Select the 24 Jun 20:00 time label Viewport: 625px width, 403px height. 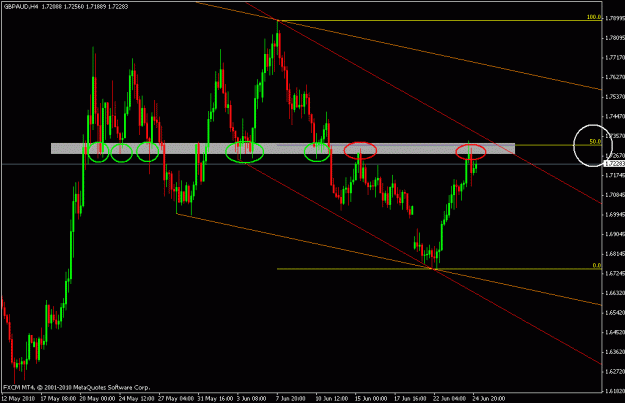click(488, 398)
